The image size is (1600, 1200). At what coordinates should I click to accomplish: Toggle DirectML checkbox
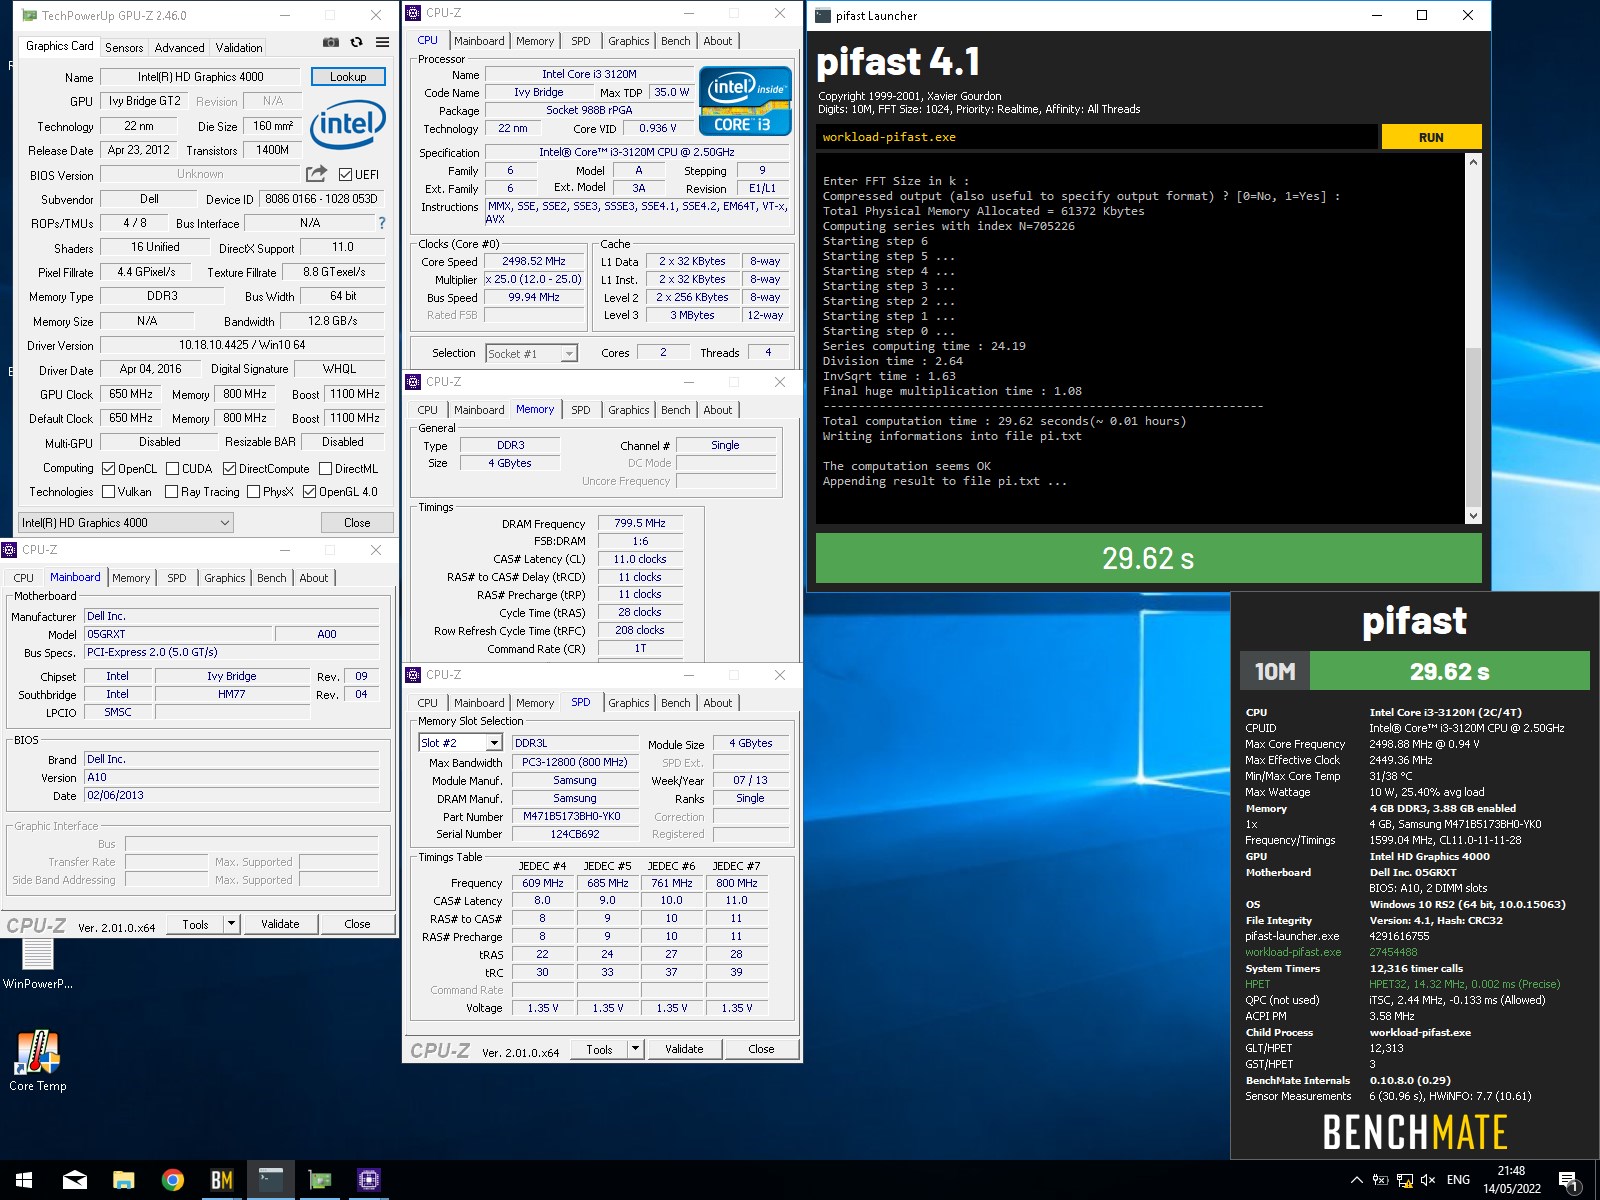(x=325, y=468)
